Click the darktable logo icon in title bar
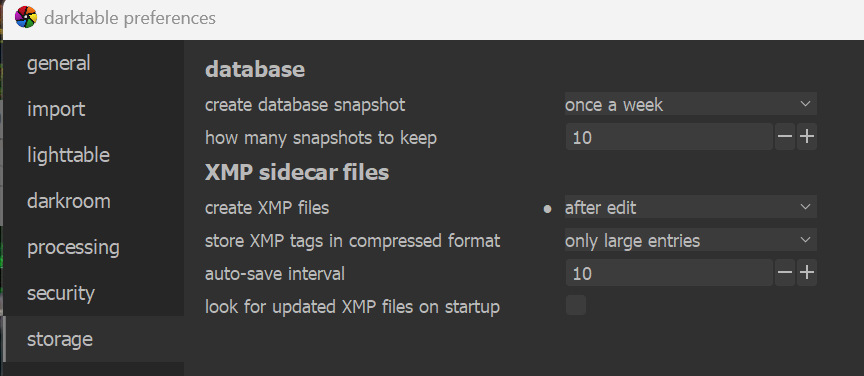864x376 pixels. [x=26, y=18]
